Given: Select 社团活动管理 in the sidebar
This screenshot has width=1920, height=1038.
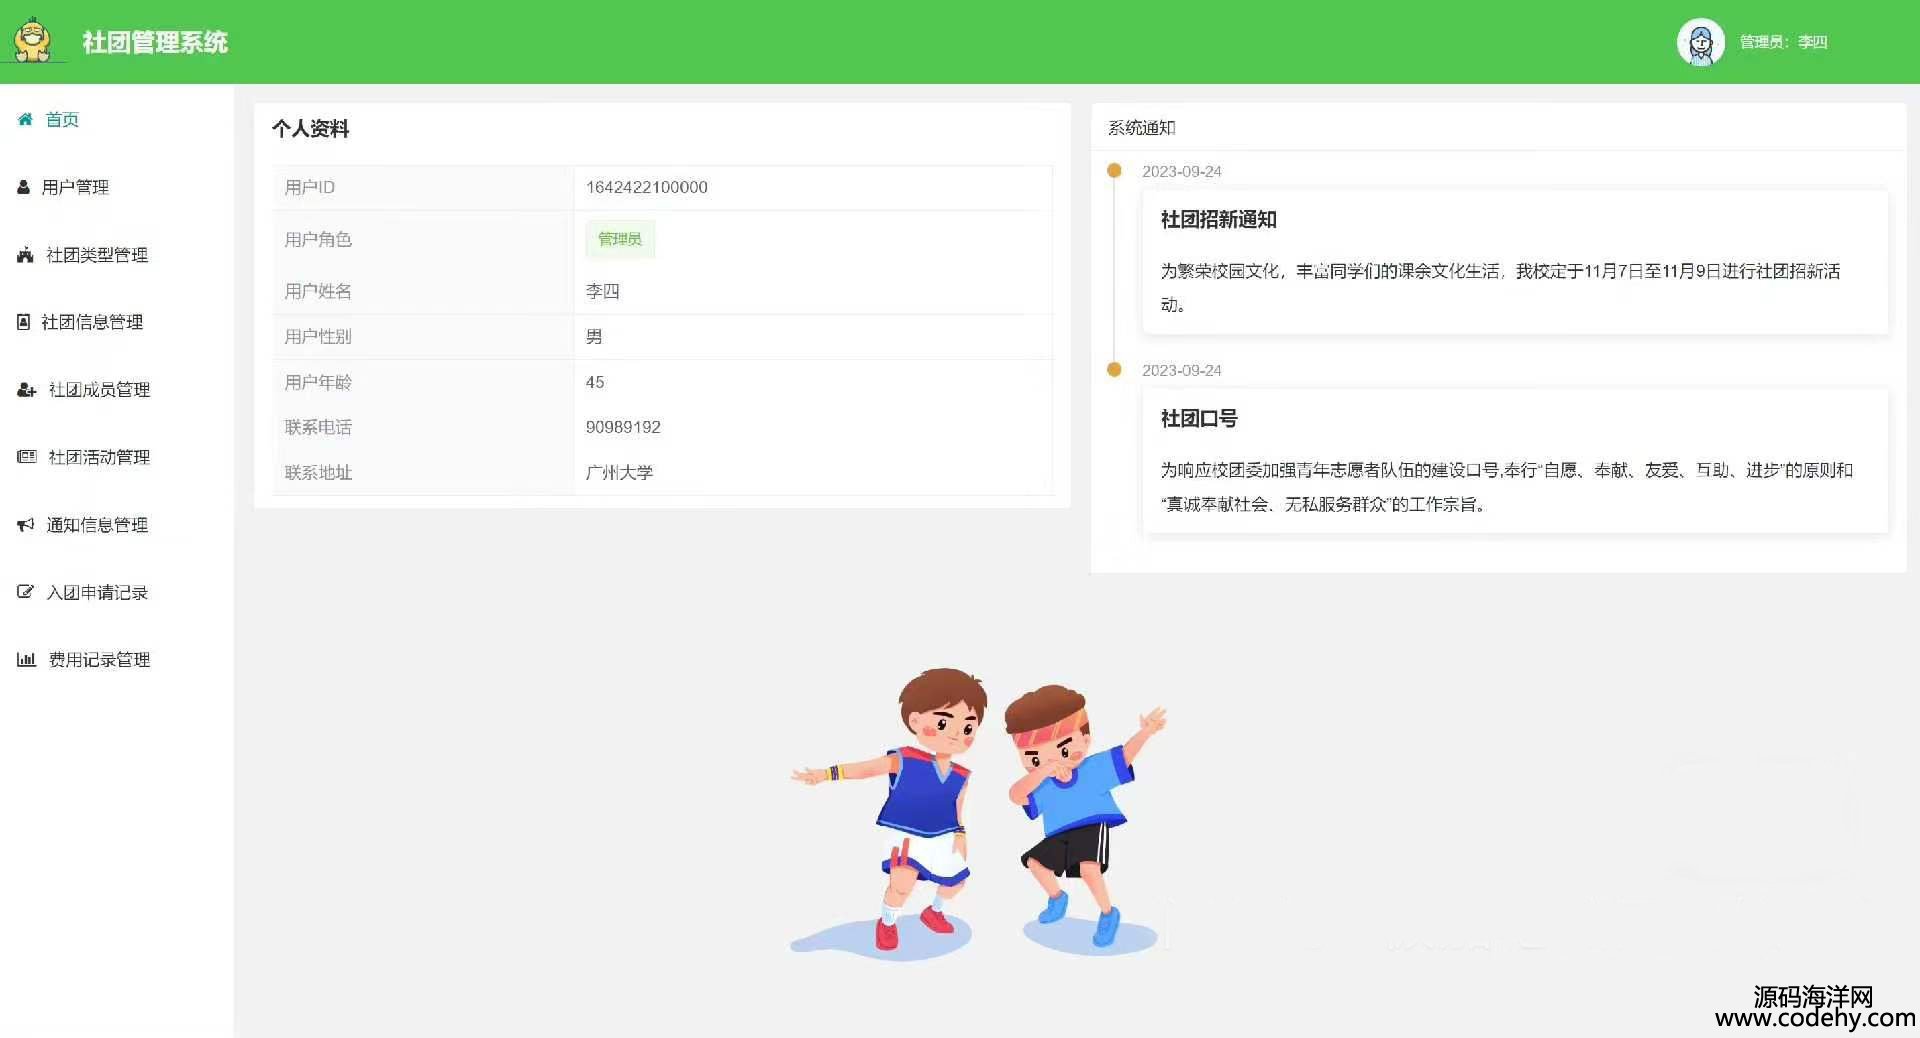Looking at the screenshot, I should pos(99,457).
